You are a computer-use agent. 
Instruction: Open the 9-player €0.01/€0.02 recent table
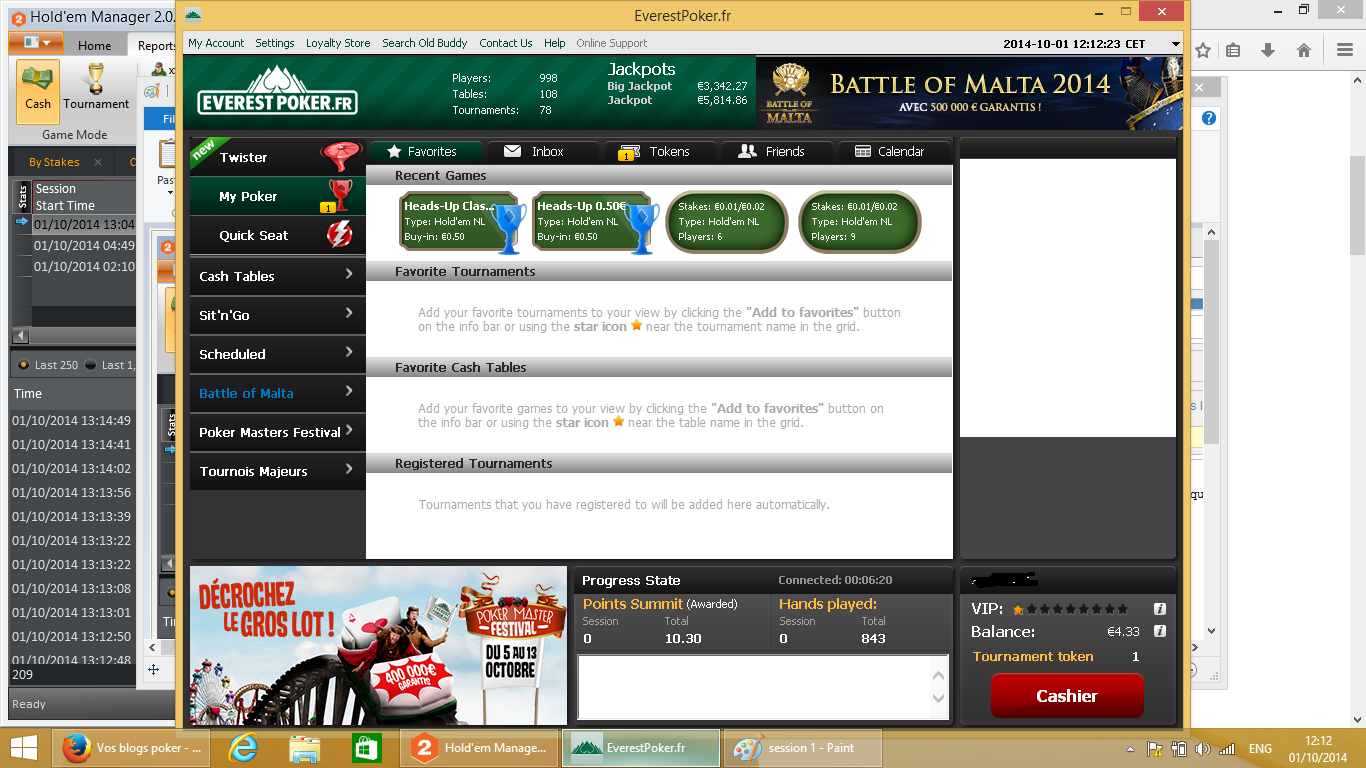860,221
